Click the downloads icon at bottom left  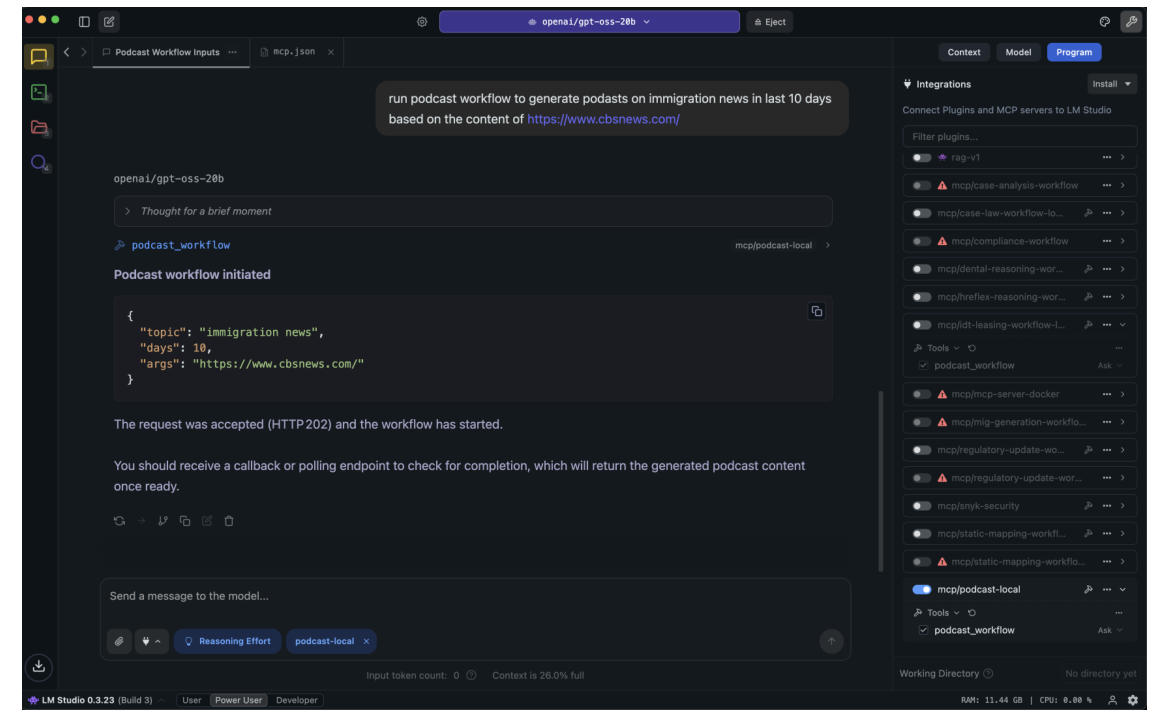pos(38,665)
